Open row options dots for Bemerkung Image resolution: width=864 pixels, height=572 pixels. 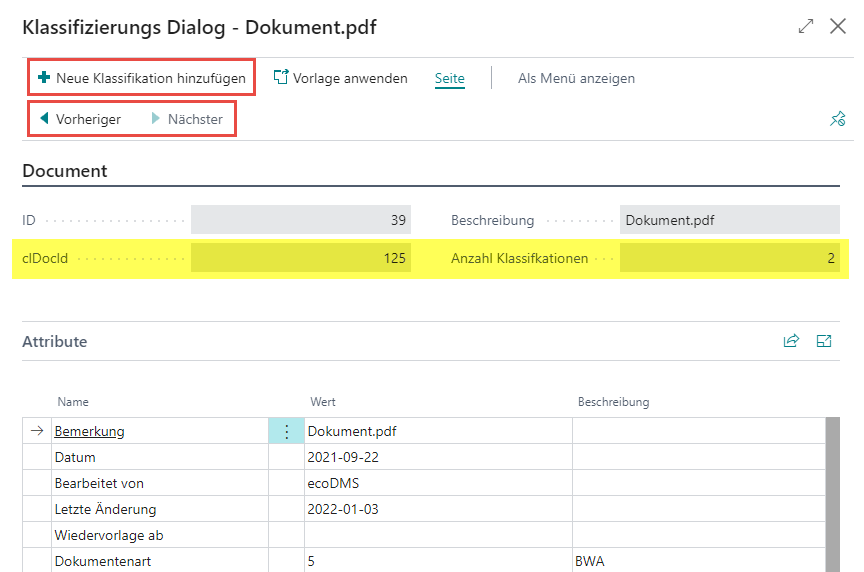pos(287,431)
